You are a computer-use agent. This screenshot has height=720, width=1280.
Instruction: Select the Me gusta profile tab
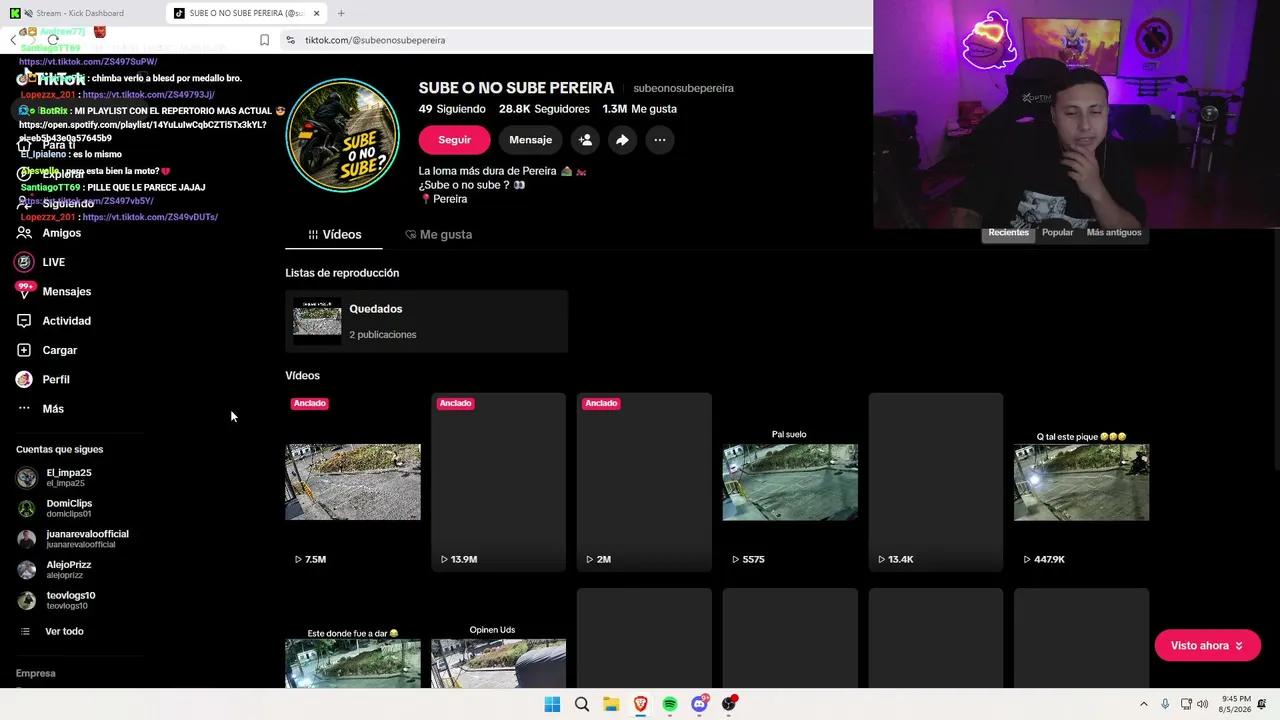tap(438, 234)
